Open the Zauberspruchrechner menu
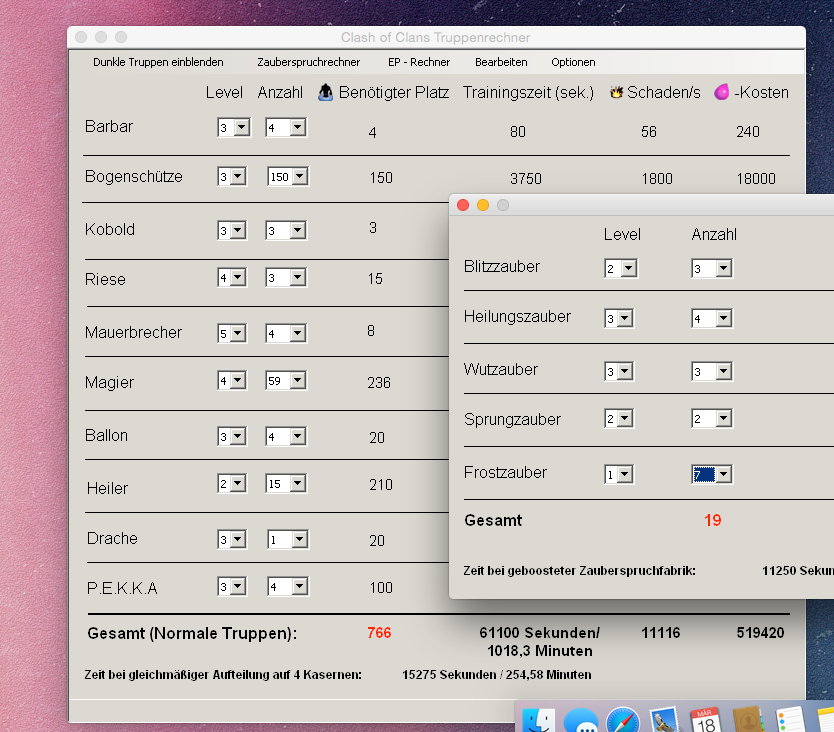The width and height of the screenshot is (834, 732). click(x=308, y=62)
